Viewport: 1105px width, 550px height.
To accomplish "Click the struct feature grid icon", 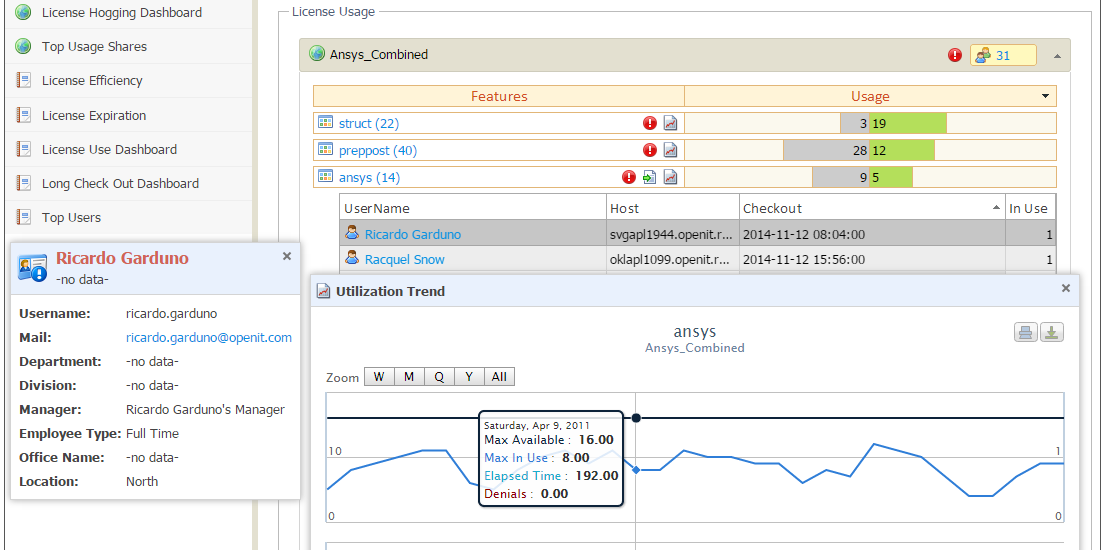I will [325, 123].
